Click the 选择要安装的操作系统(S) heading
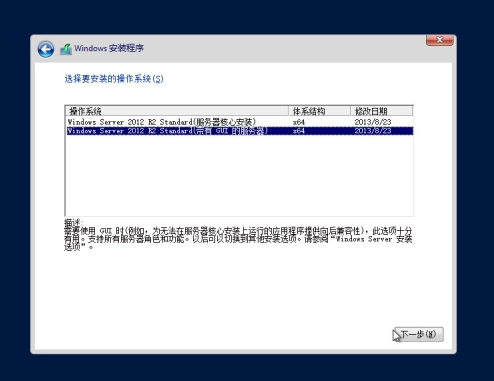 [x=114, y=79]
